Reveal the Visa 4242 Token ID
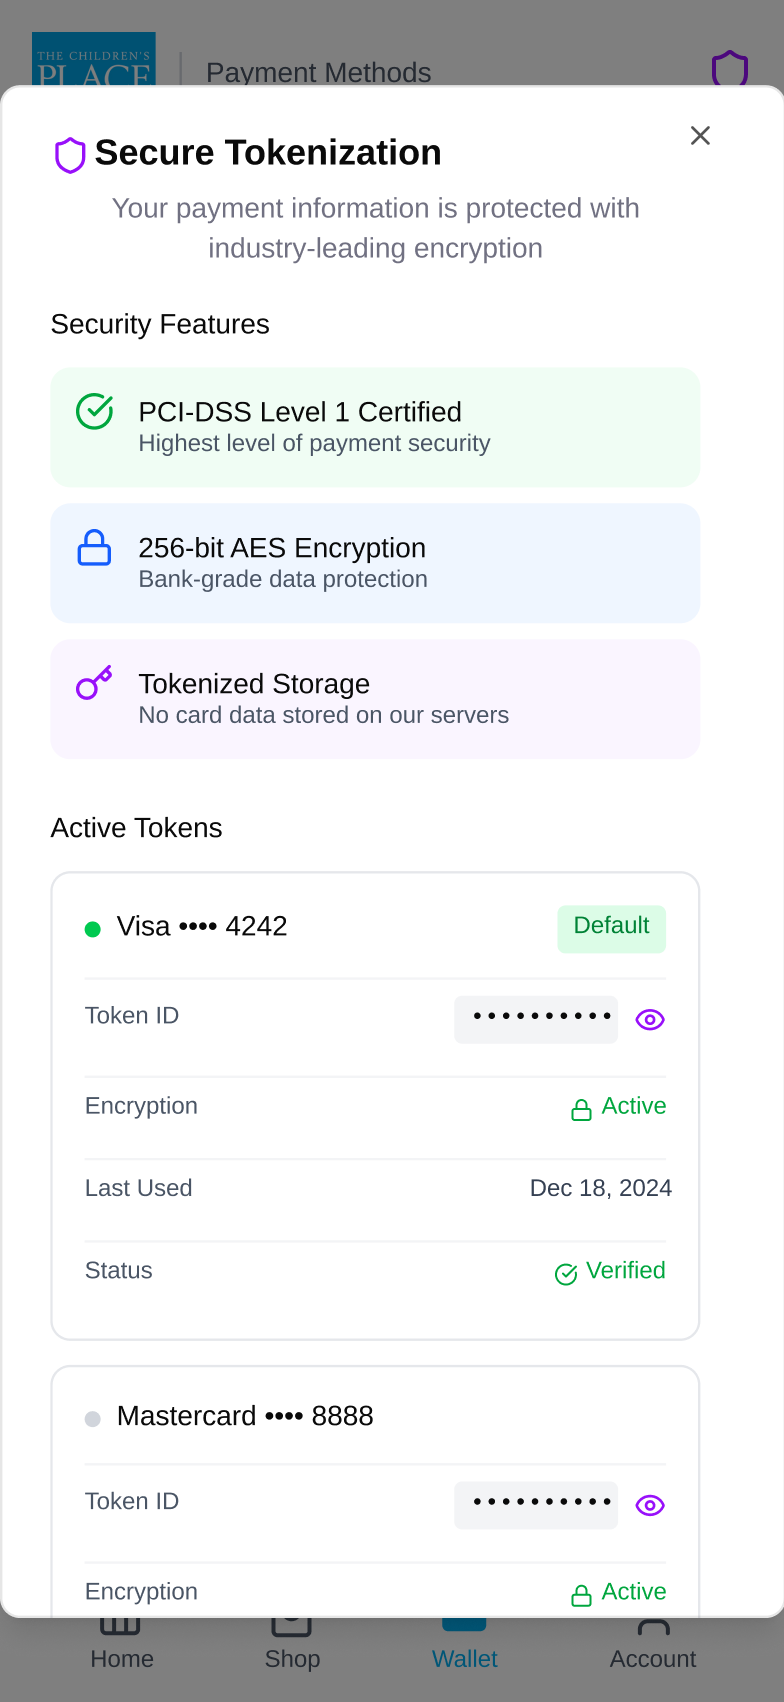 pyautogui.click(x=650, y=1020)
